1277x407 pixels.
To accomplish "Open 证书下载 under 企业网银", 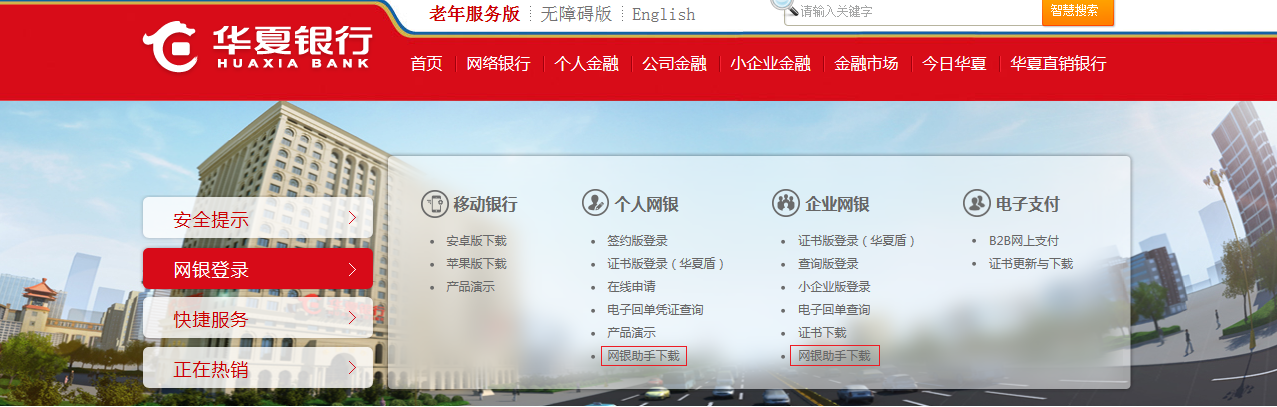I will (822, 333).
